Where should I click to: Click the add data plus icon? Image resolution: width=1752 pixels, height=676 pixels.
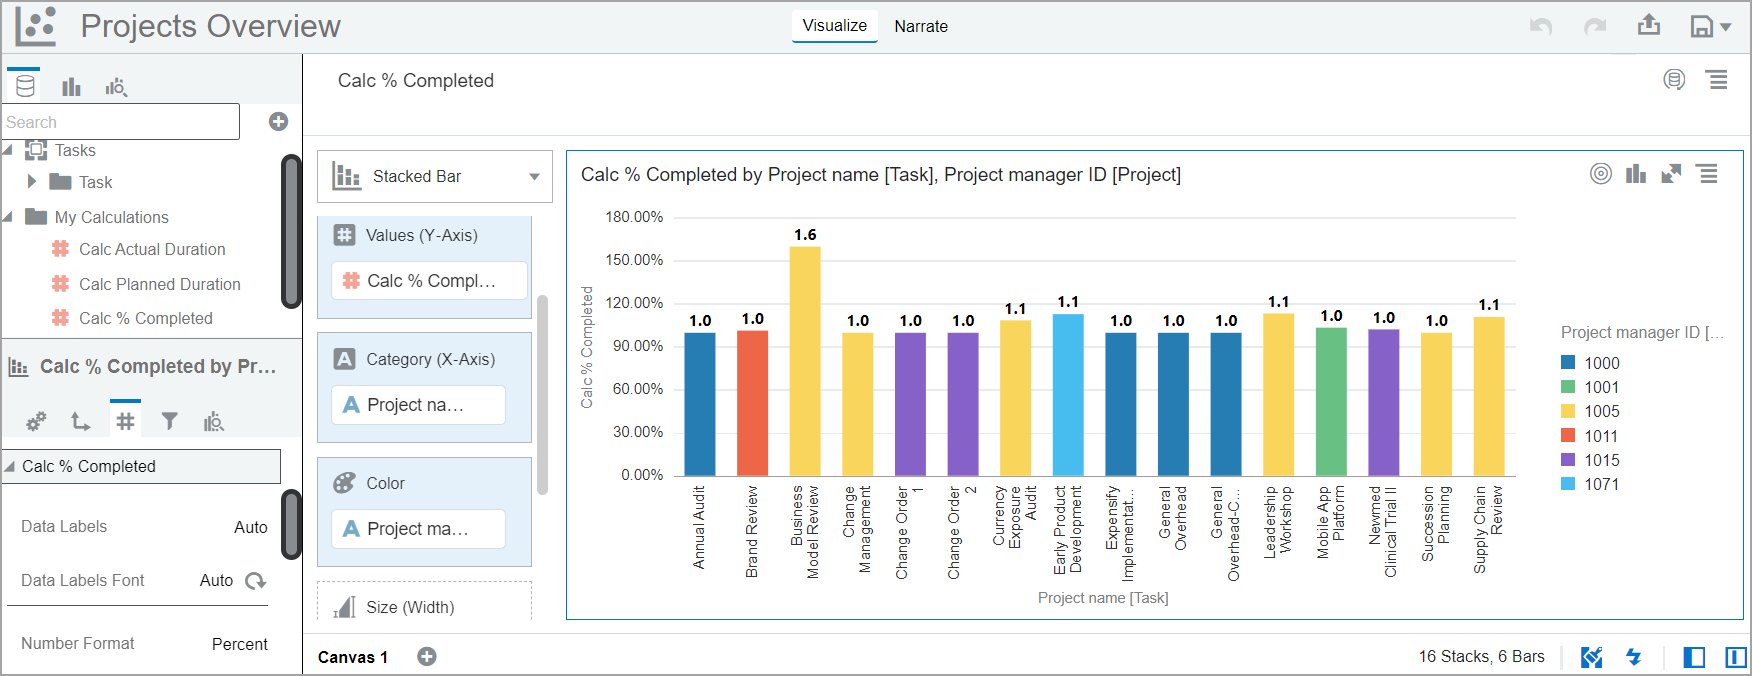point(278,122)
